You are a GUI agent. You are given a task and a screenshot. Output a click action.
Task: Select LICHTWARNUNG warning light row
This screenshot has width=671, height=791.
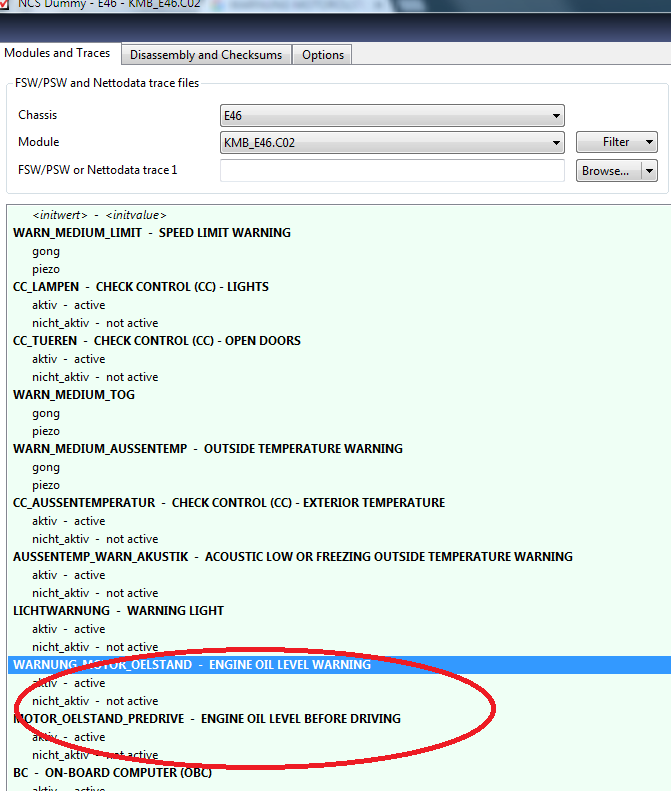point(118,611)
